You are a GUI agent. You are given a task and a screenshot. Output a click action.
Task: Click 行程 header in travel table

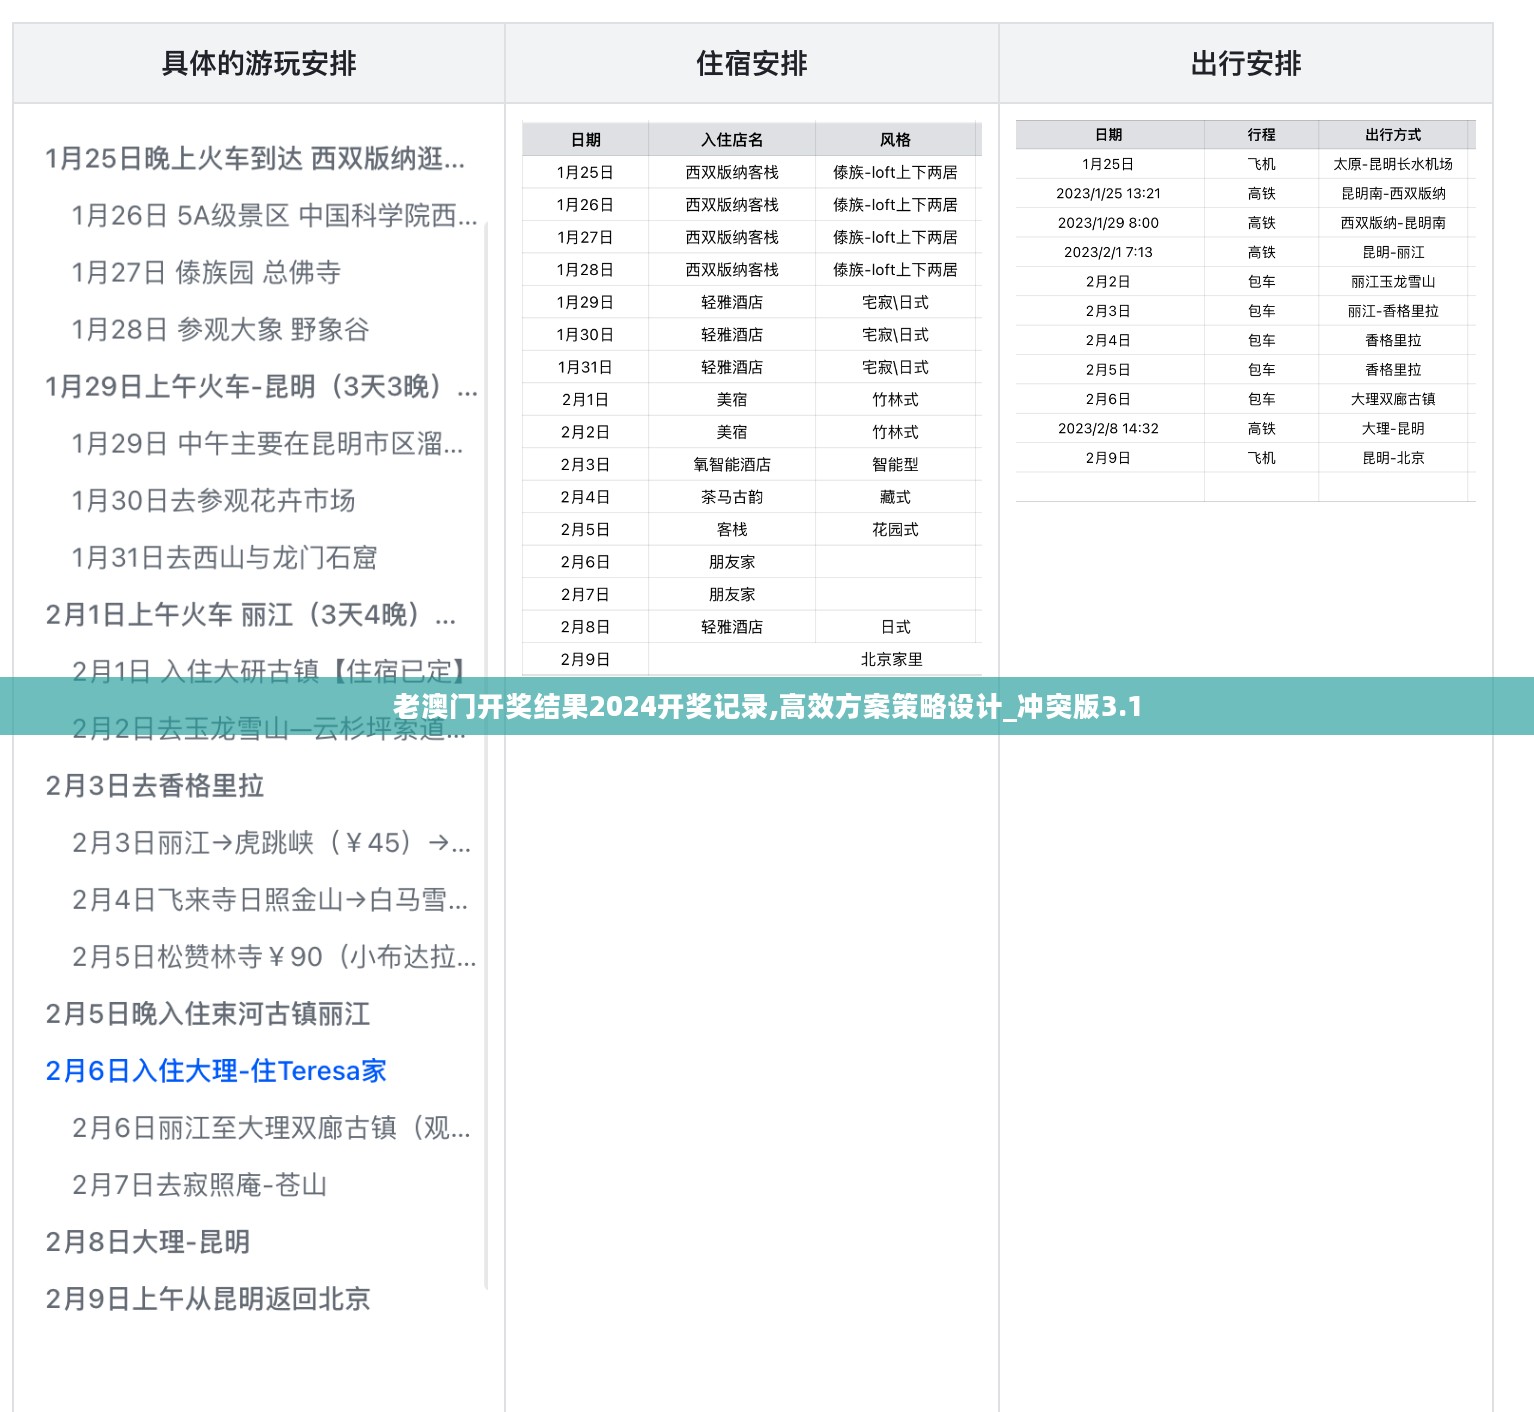point(1261,135)
